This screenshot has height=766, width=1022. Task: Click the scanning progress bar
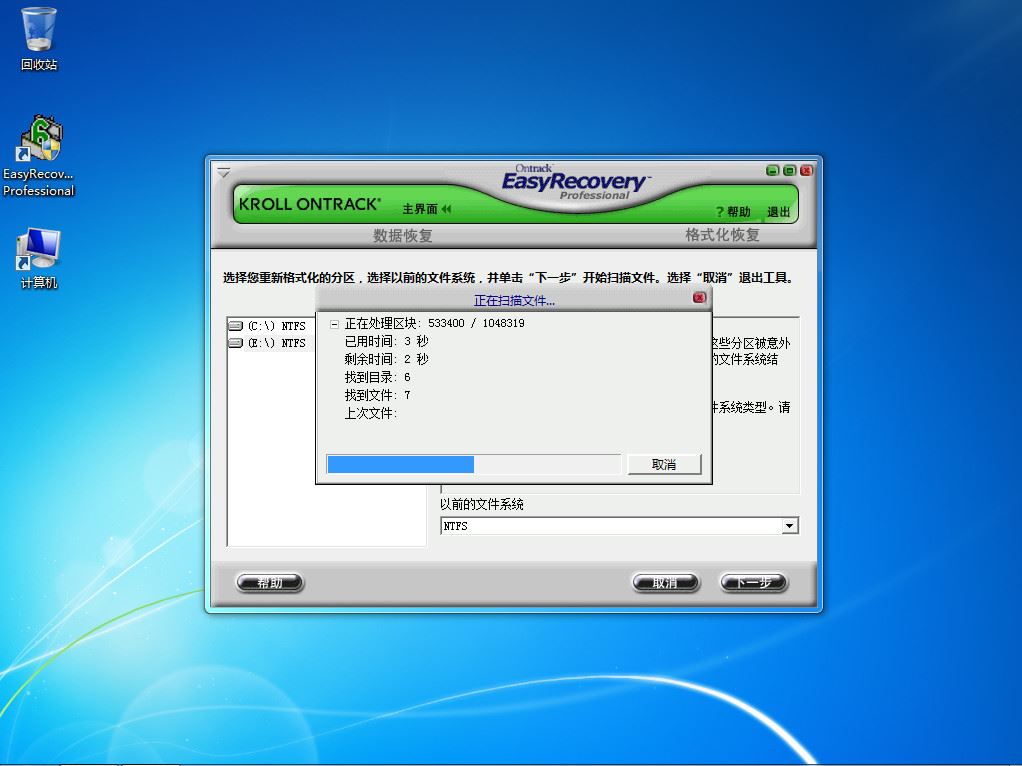pos(473,464)
